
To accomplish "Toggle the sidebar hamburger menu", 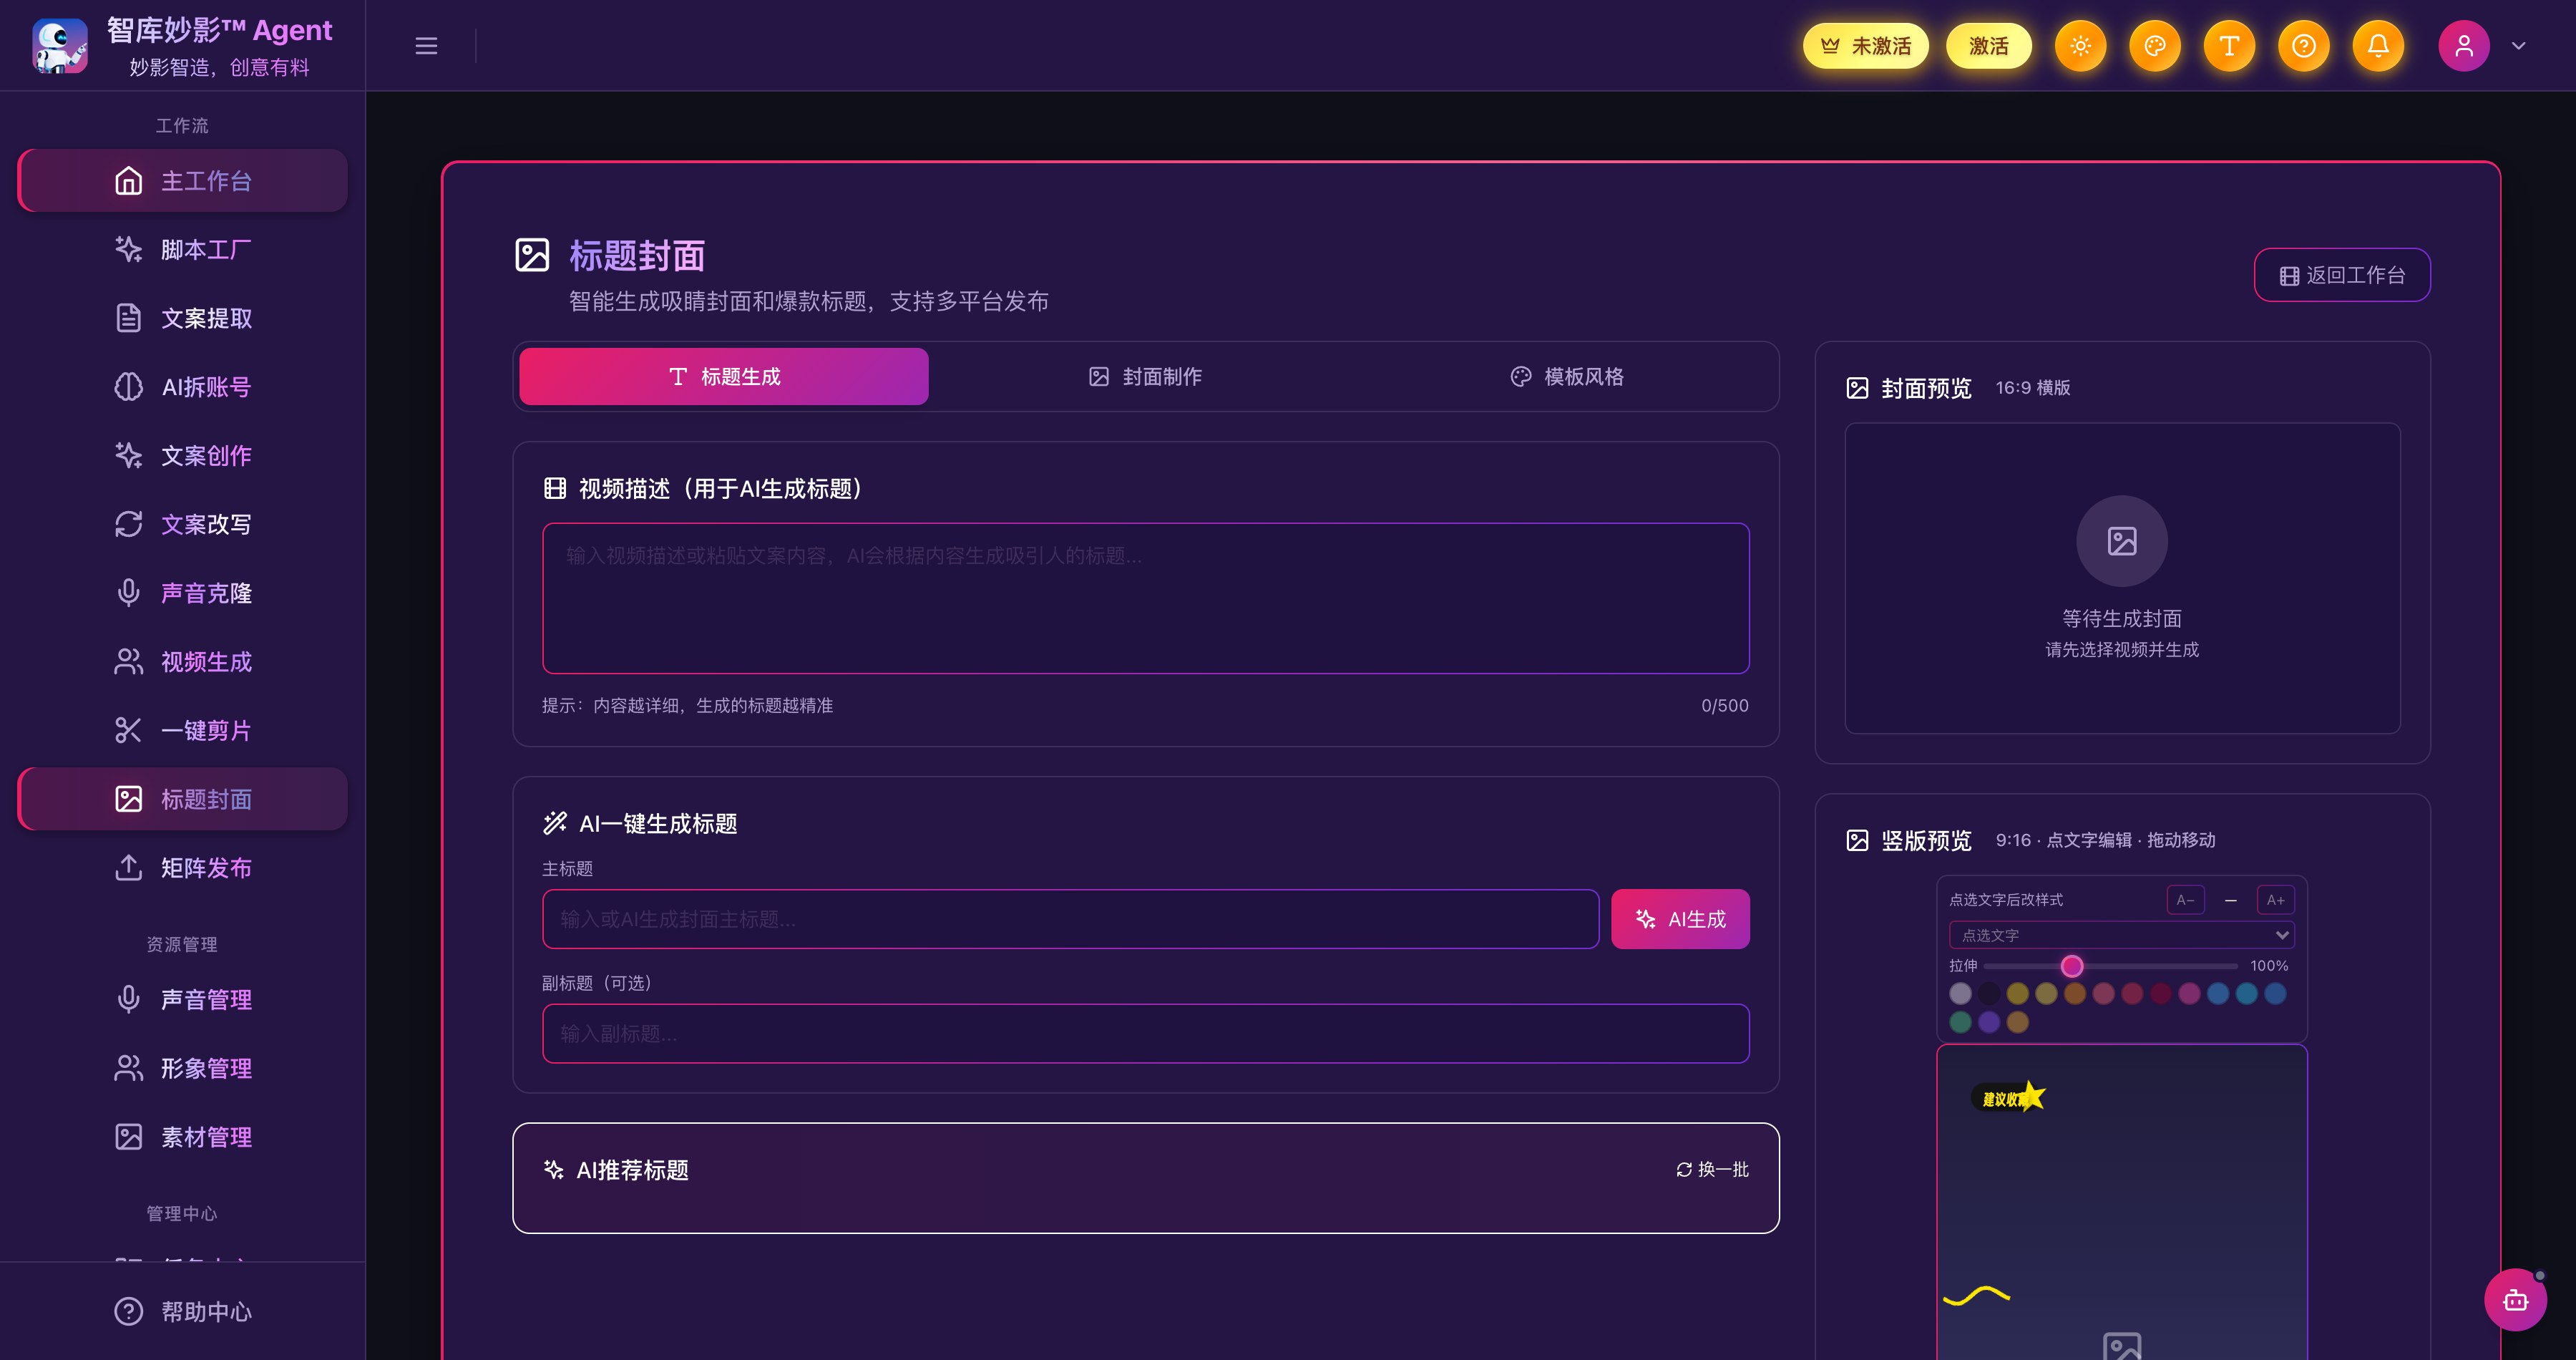I will click(x=426, y=46).
